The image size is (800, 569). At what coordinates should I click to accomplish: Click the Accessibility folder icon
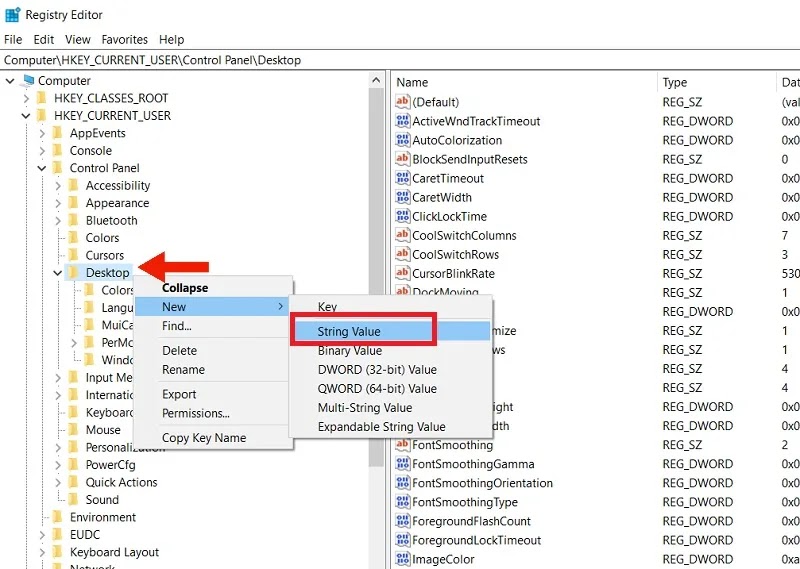pos(74,185)
